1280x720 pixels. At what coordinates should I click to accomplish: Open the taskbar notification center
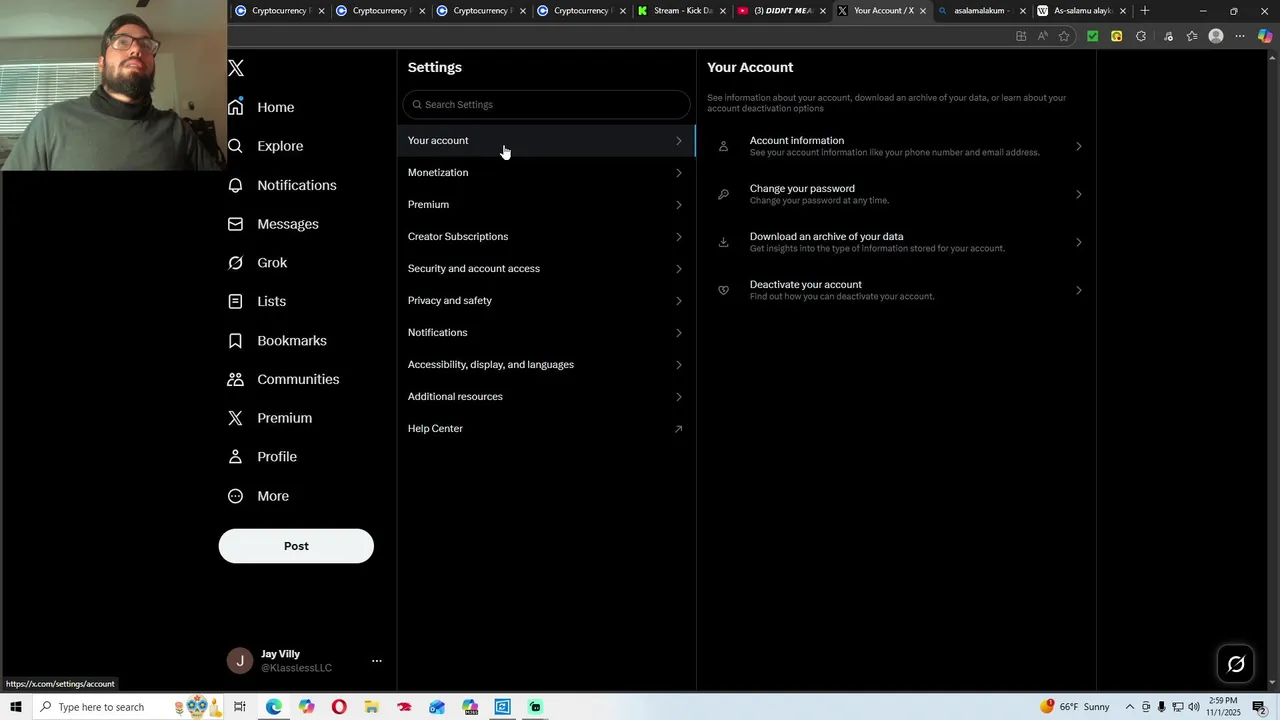click(1259, 707)
